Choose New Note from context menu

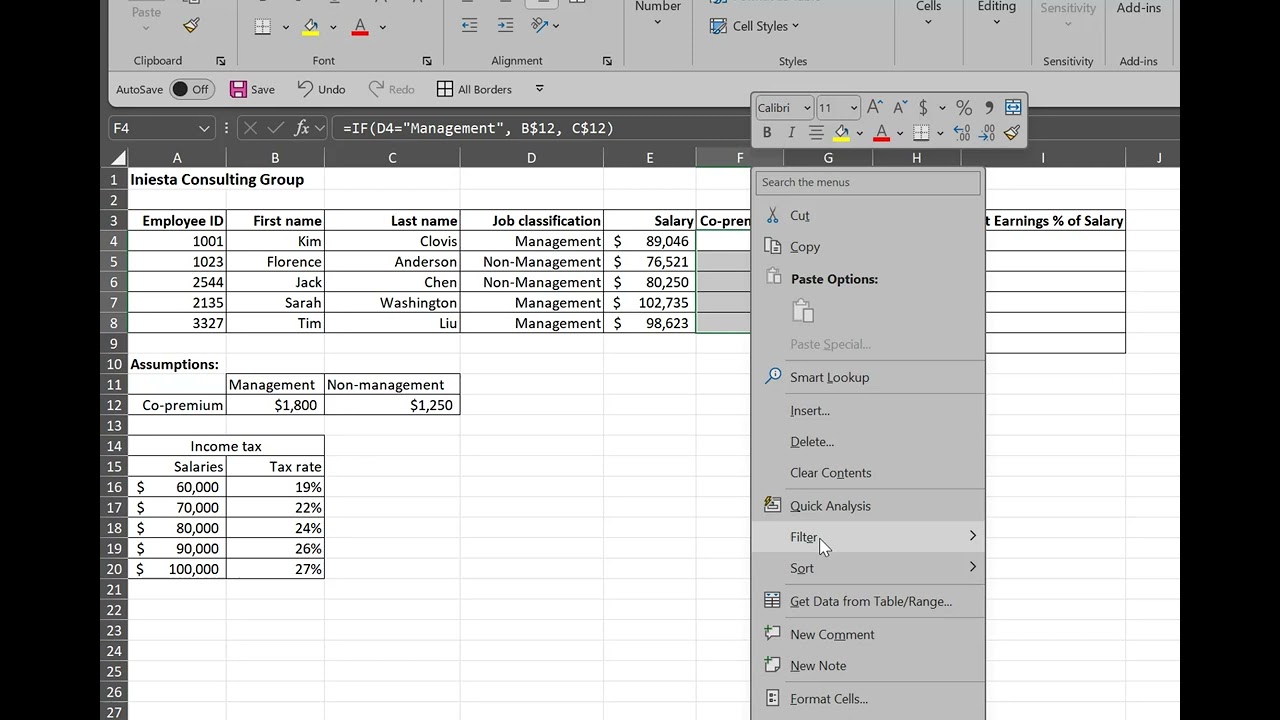[x=868, y=665]
